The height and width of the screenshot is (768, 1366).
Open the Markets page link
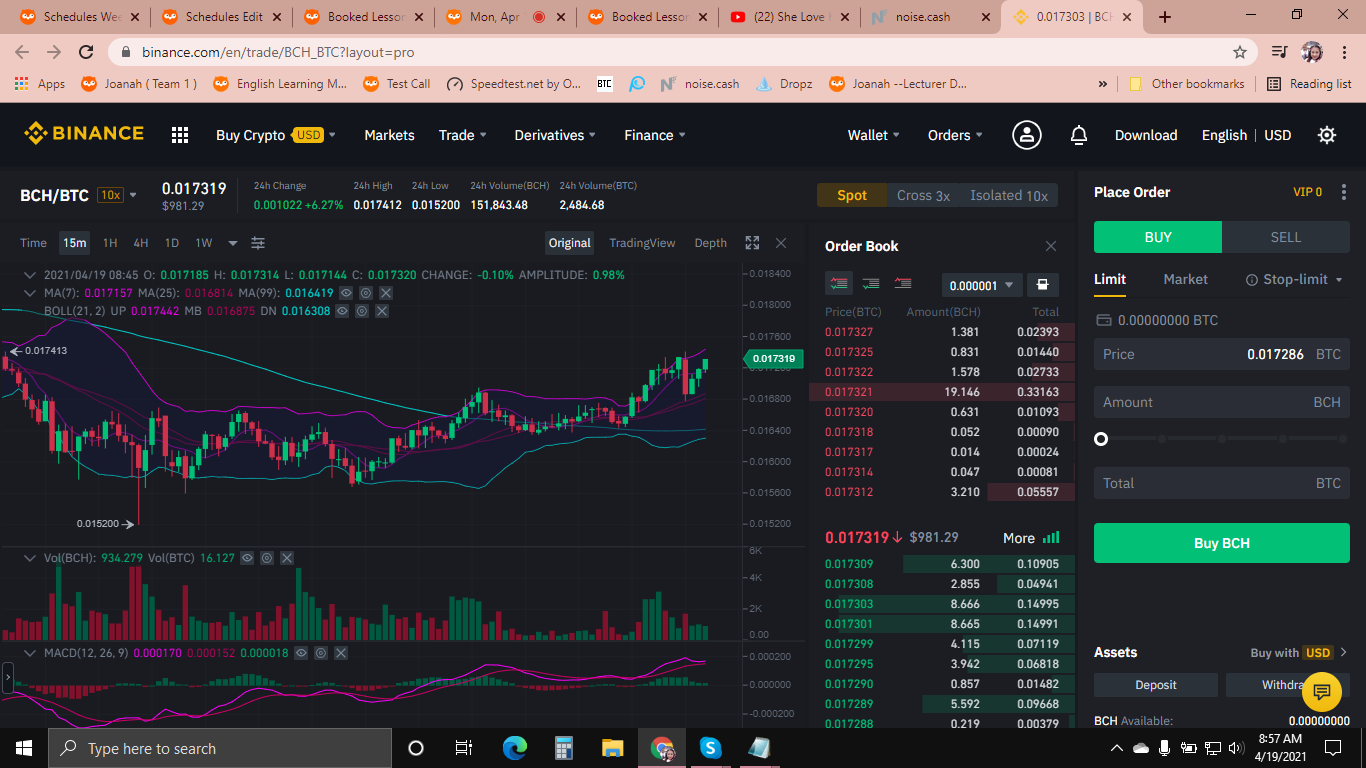point(389,135)
